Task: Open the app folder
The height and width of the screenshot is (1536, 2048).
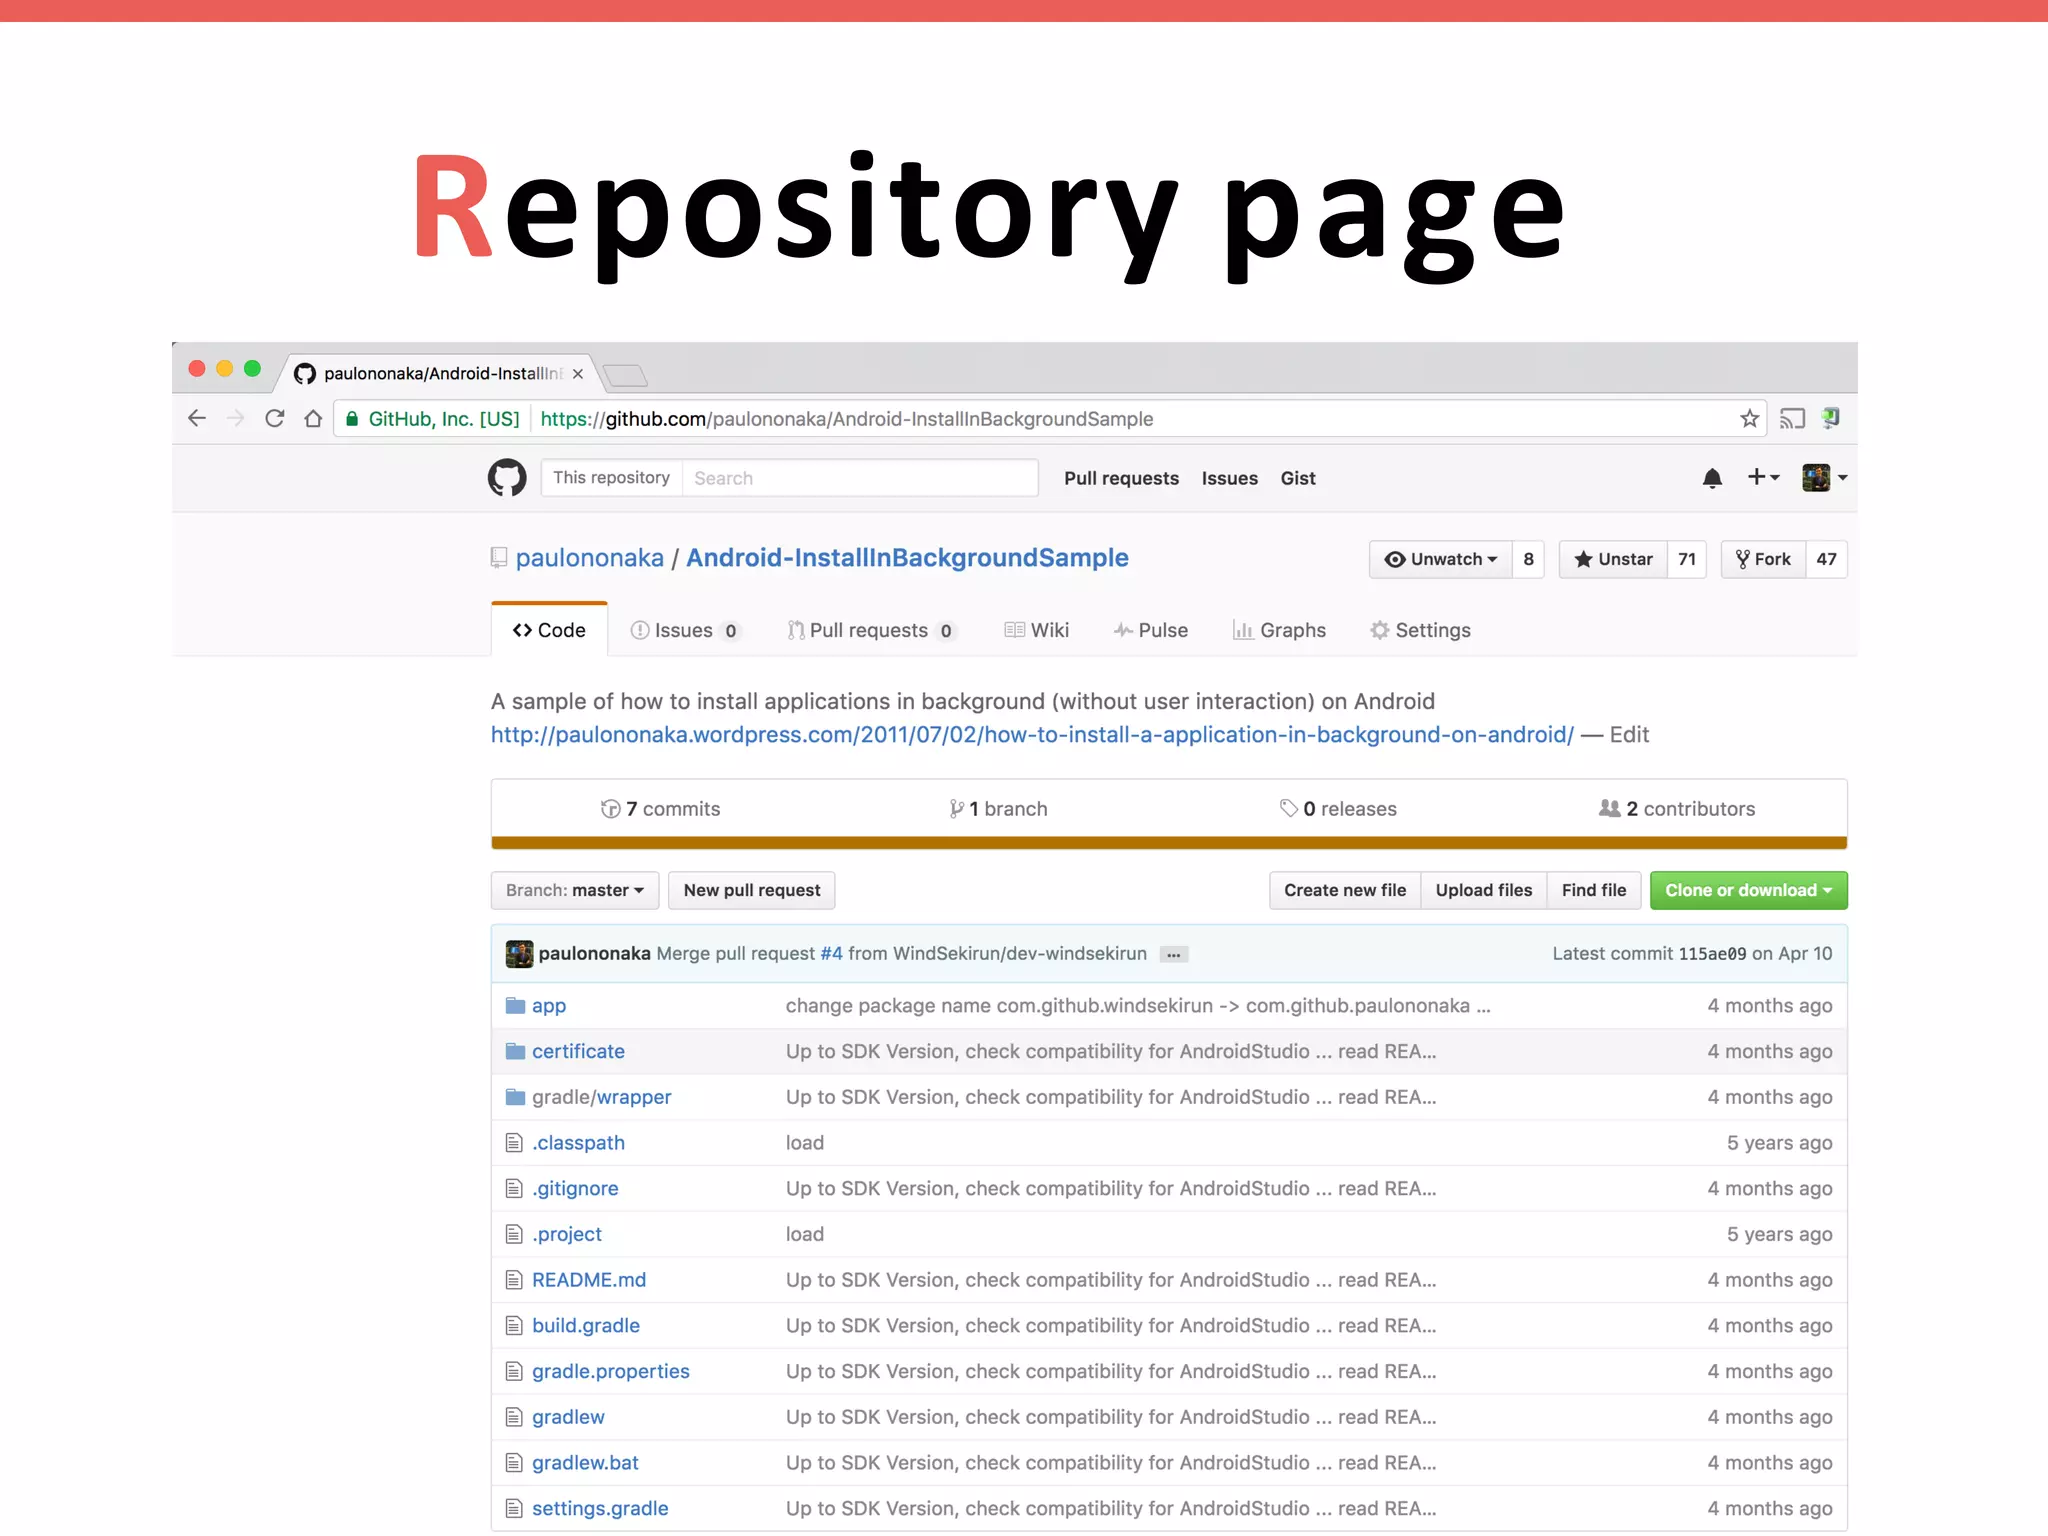Action: pos(549,1006)
